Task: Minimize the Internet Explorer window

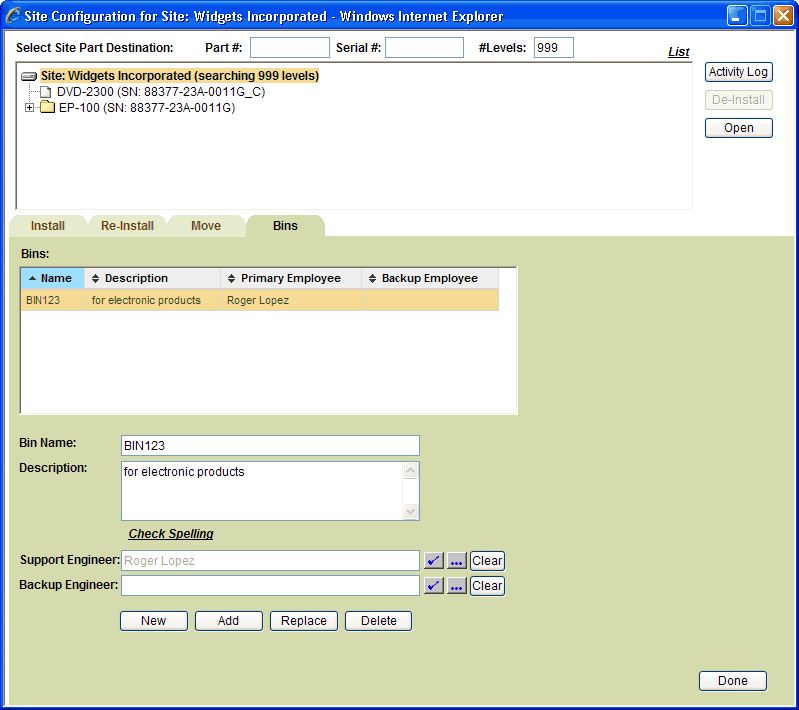Action: [x=737, y=16]
